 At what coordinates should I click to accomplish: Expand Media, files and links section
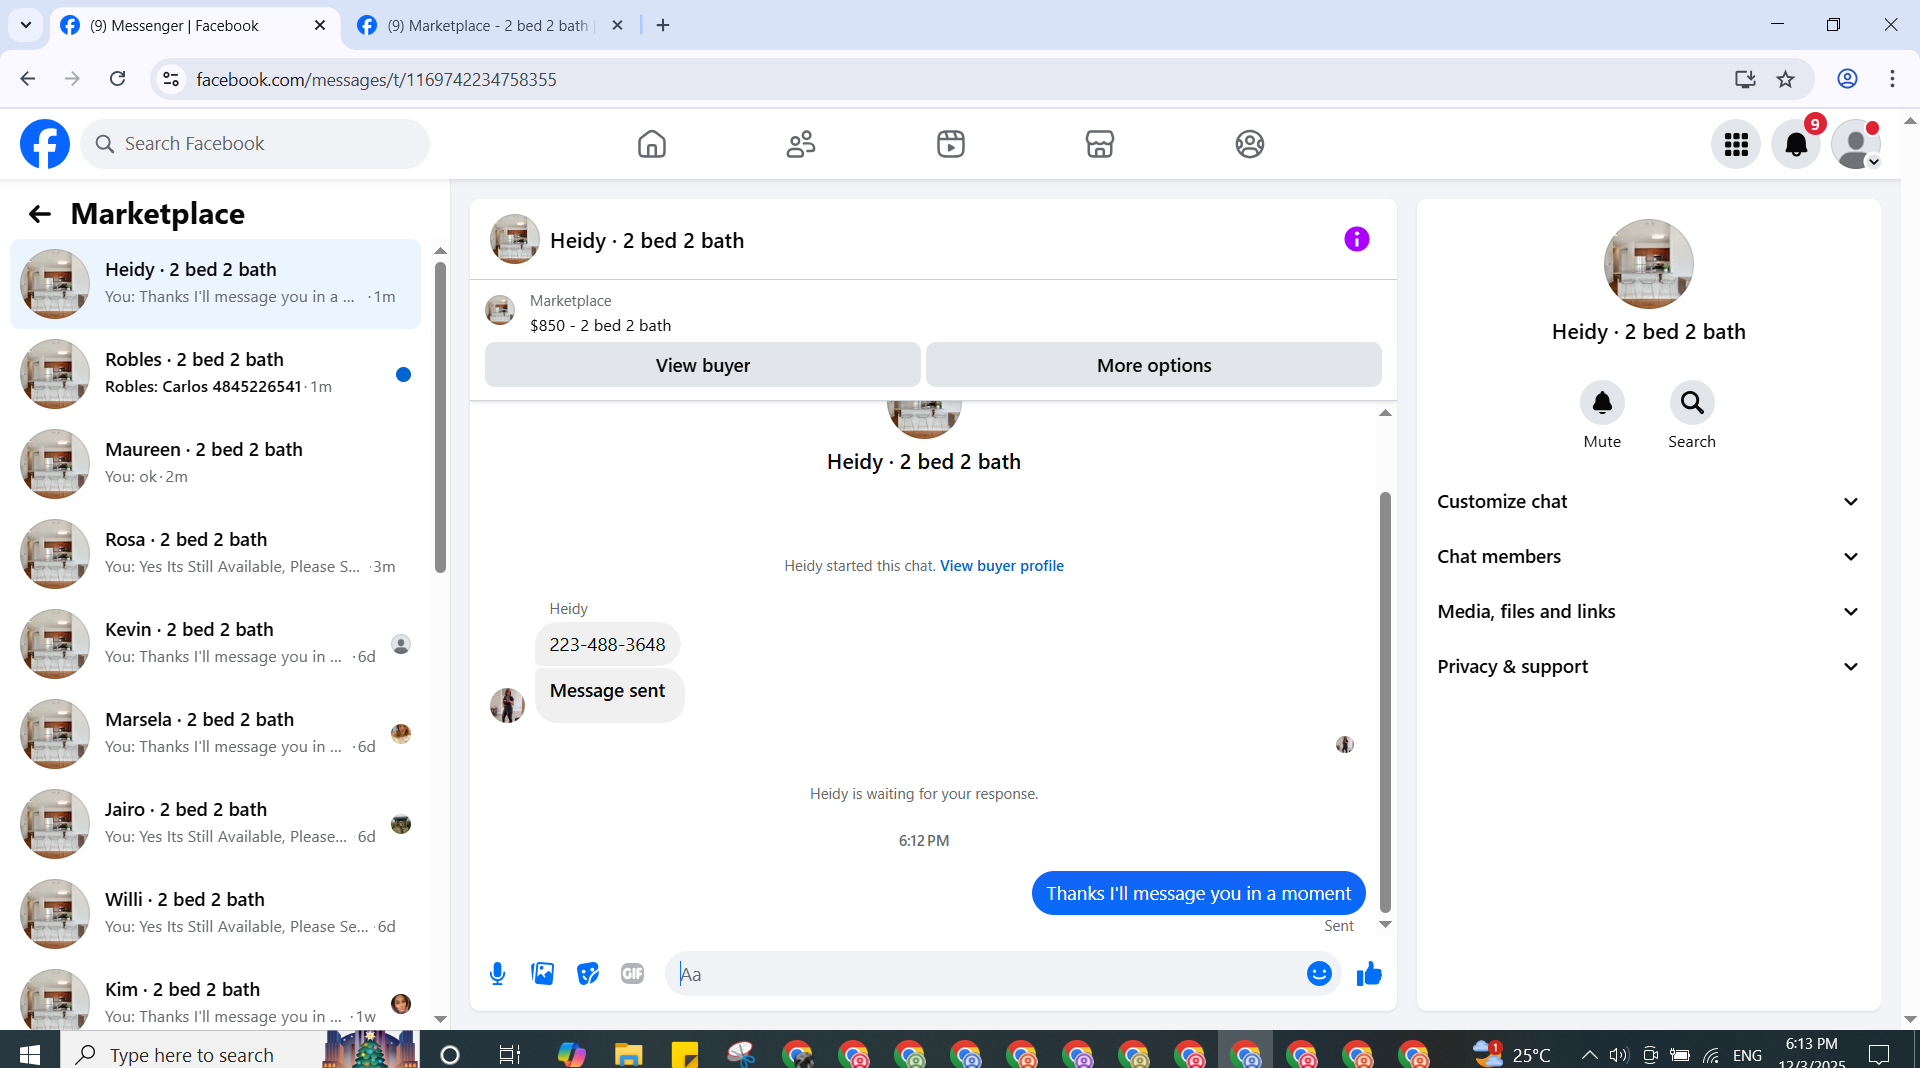pyautogui.click(x=1648, y=612)
